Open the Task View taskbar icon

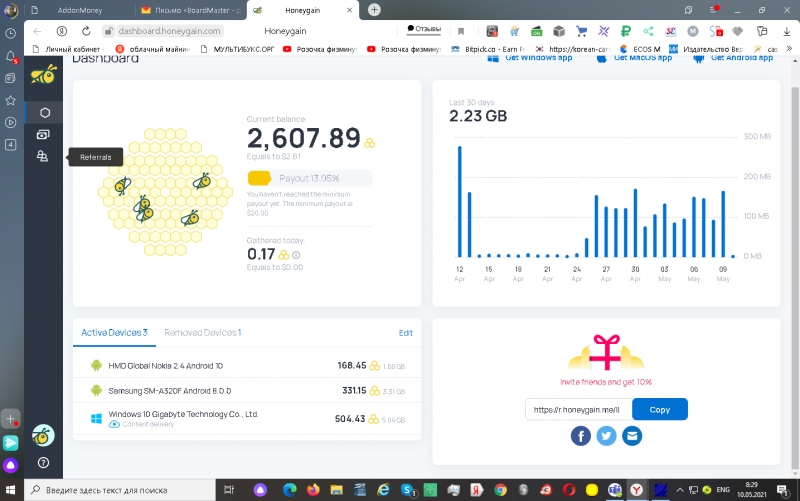pyautogui.click(x=229, y=490)
